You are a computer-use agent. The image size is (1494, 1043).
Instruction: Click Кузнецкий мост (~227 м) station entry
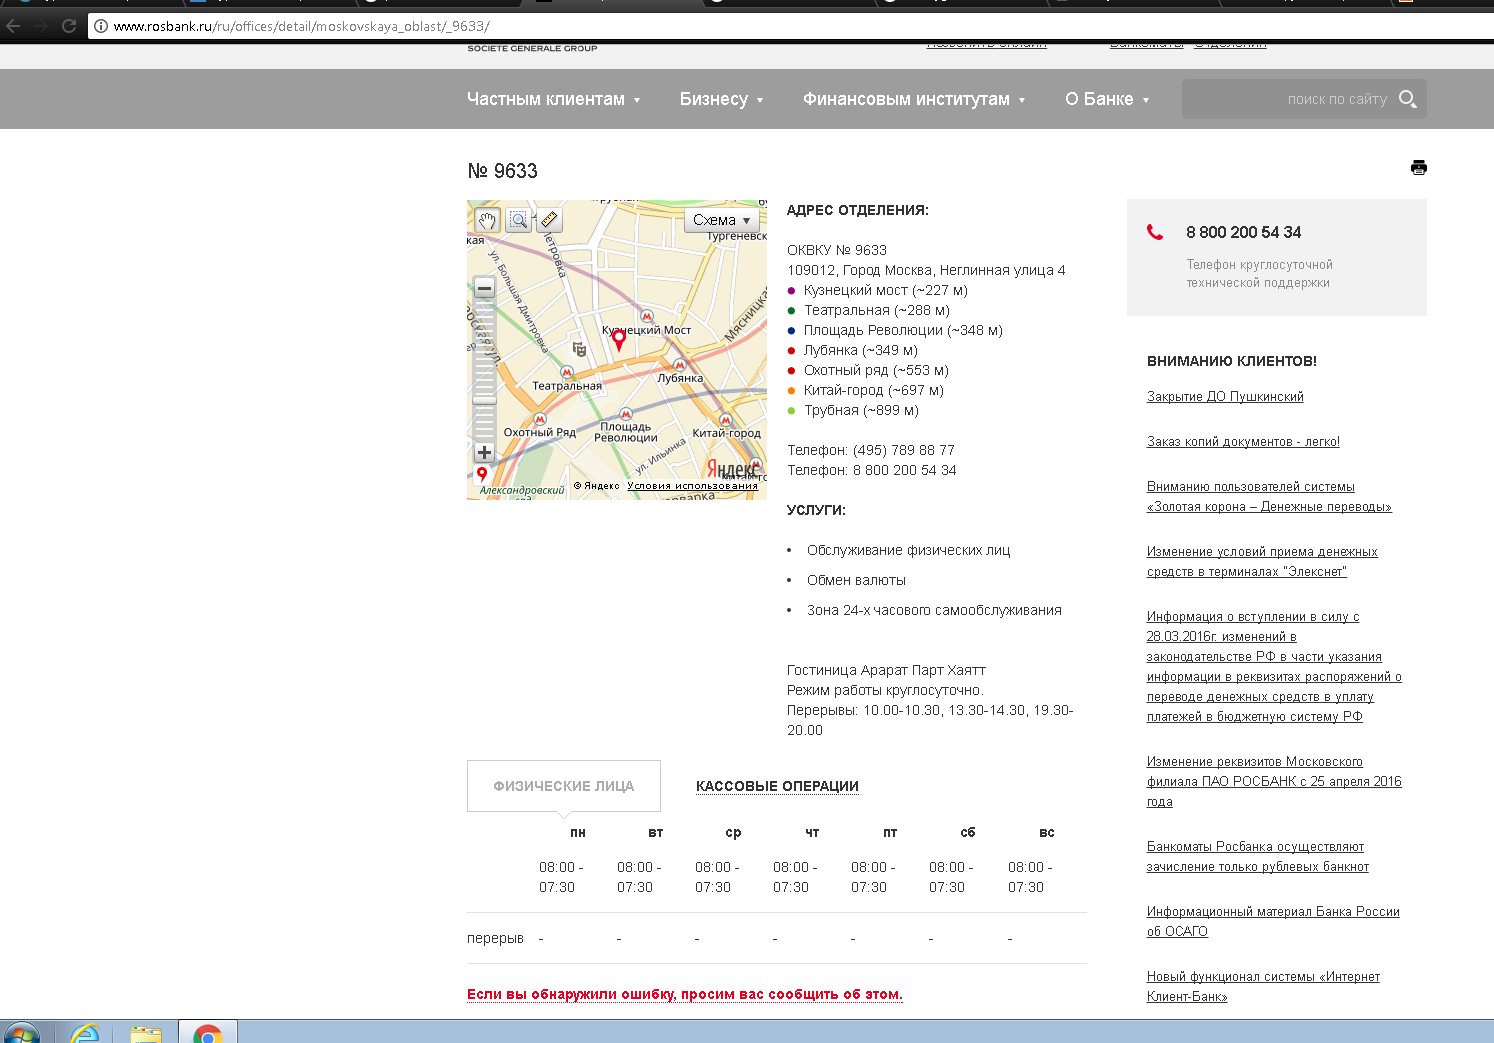tap(886, 290)
